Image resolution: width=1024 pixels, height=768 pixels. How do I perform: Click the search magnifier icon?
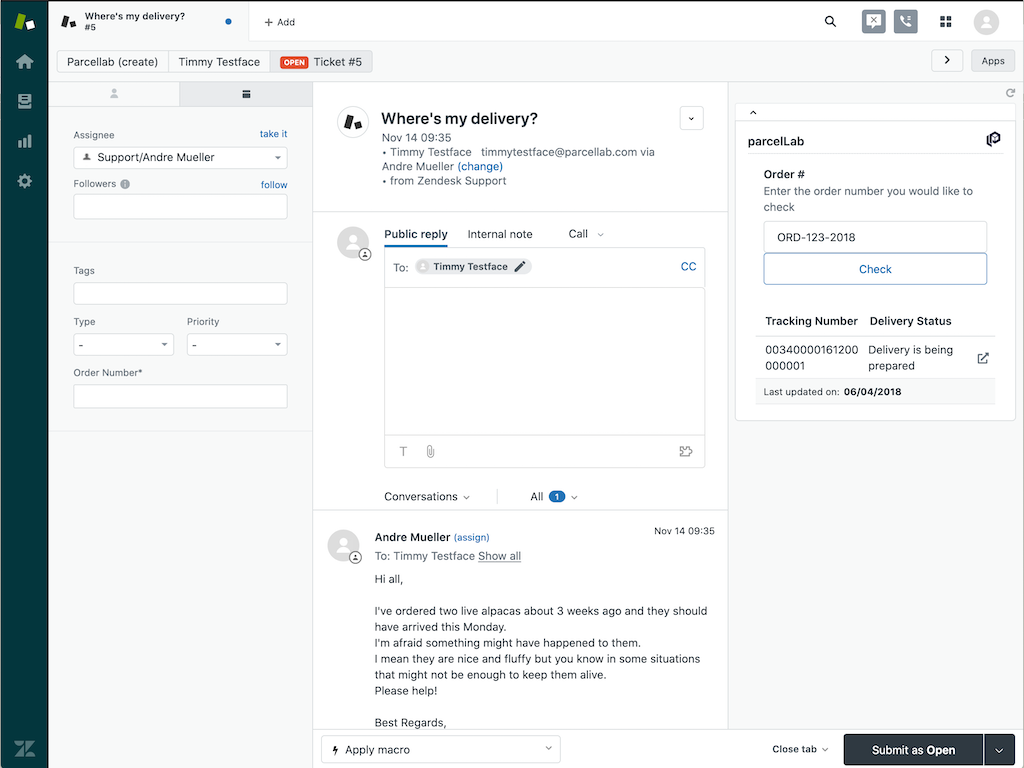830,21
